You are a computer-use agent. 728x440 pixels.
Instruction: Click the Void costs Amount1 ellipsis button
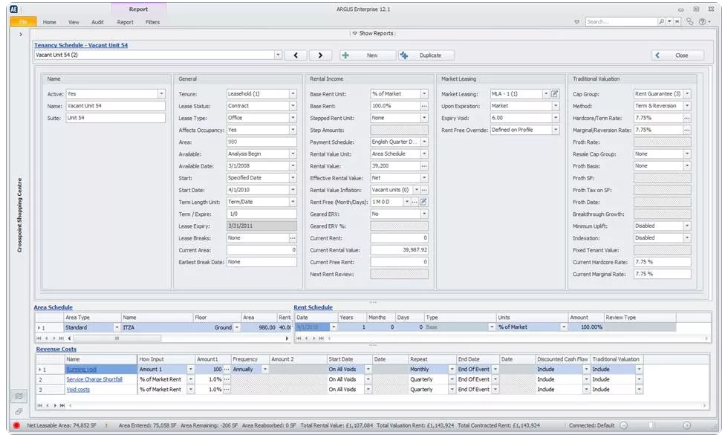click(227, 390)
